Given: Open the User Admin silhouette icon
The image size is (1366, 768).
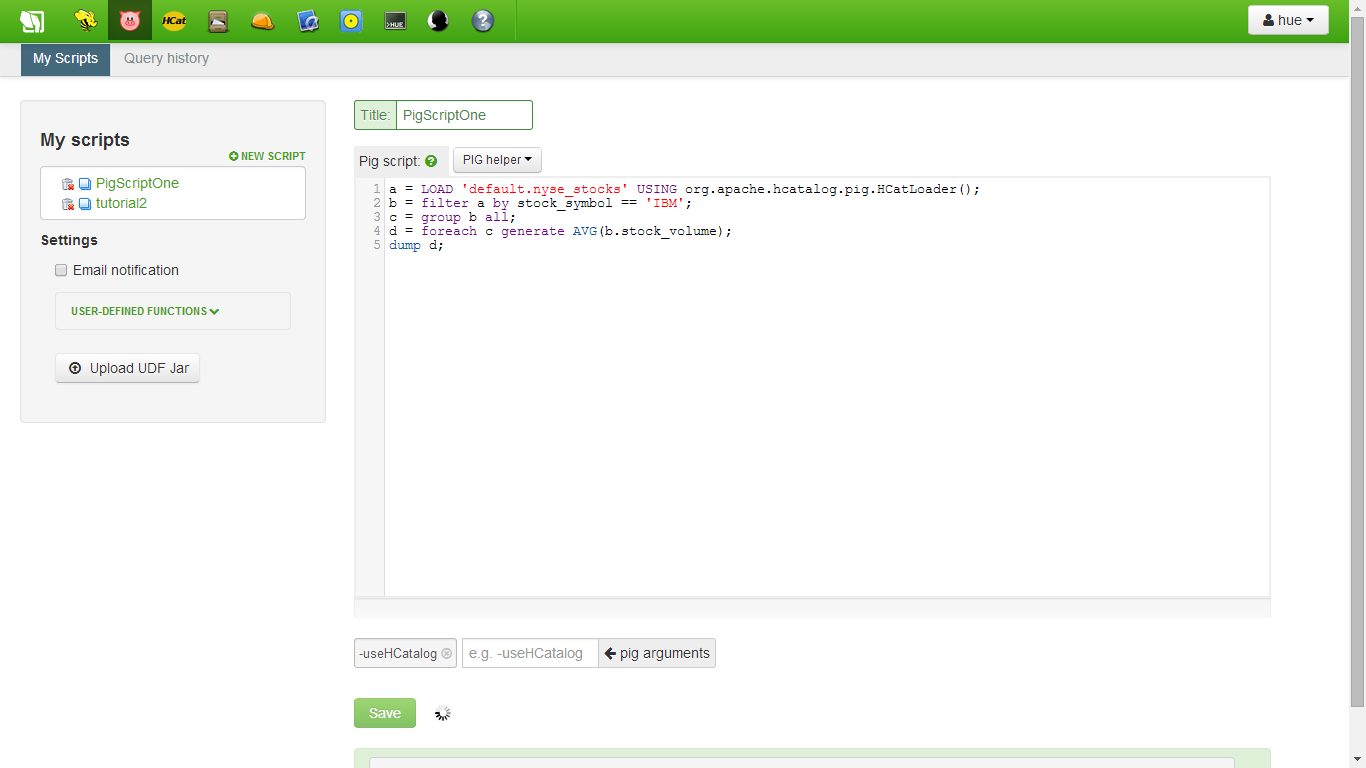Looking at the screenshot, I should click(x=438, y=20).
